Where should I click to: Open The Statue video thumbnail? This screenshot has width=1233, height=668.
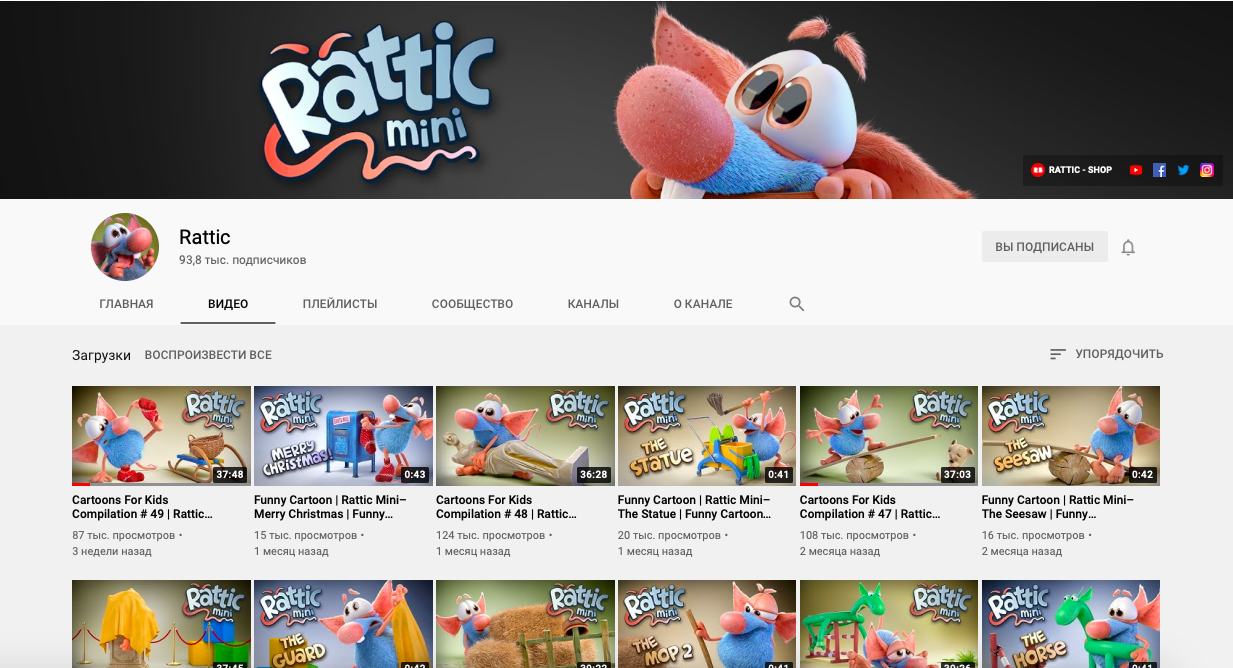point(707,435)
